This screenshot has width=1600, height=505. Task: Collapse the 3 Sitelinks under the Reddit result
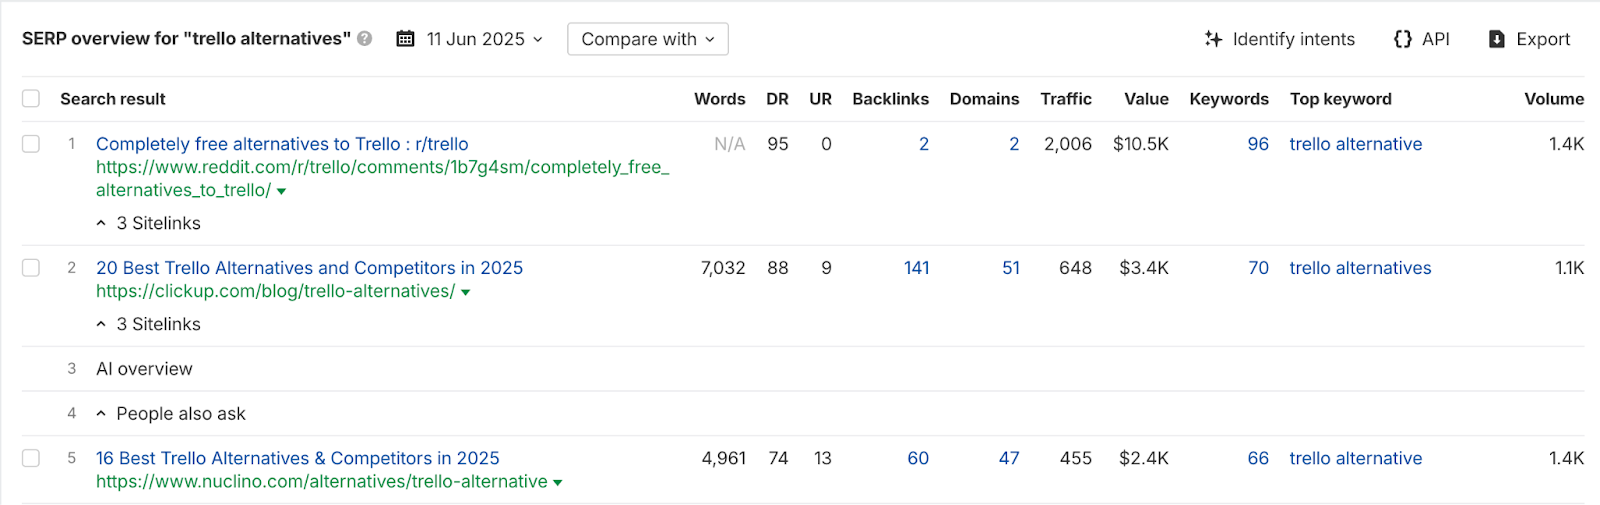point(148,223)
